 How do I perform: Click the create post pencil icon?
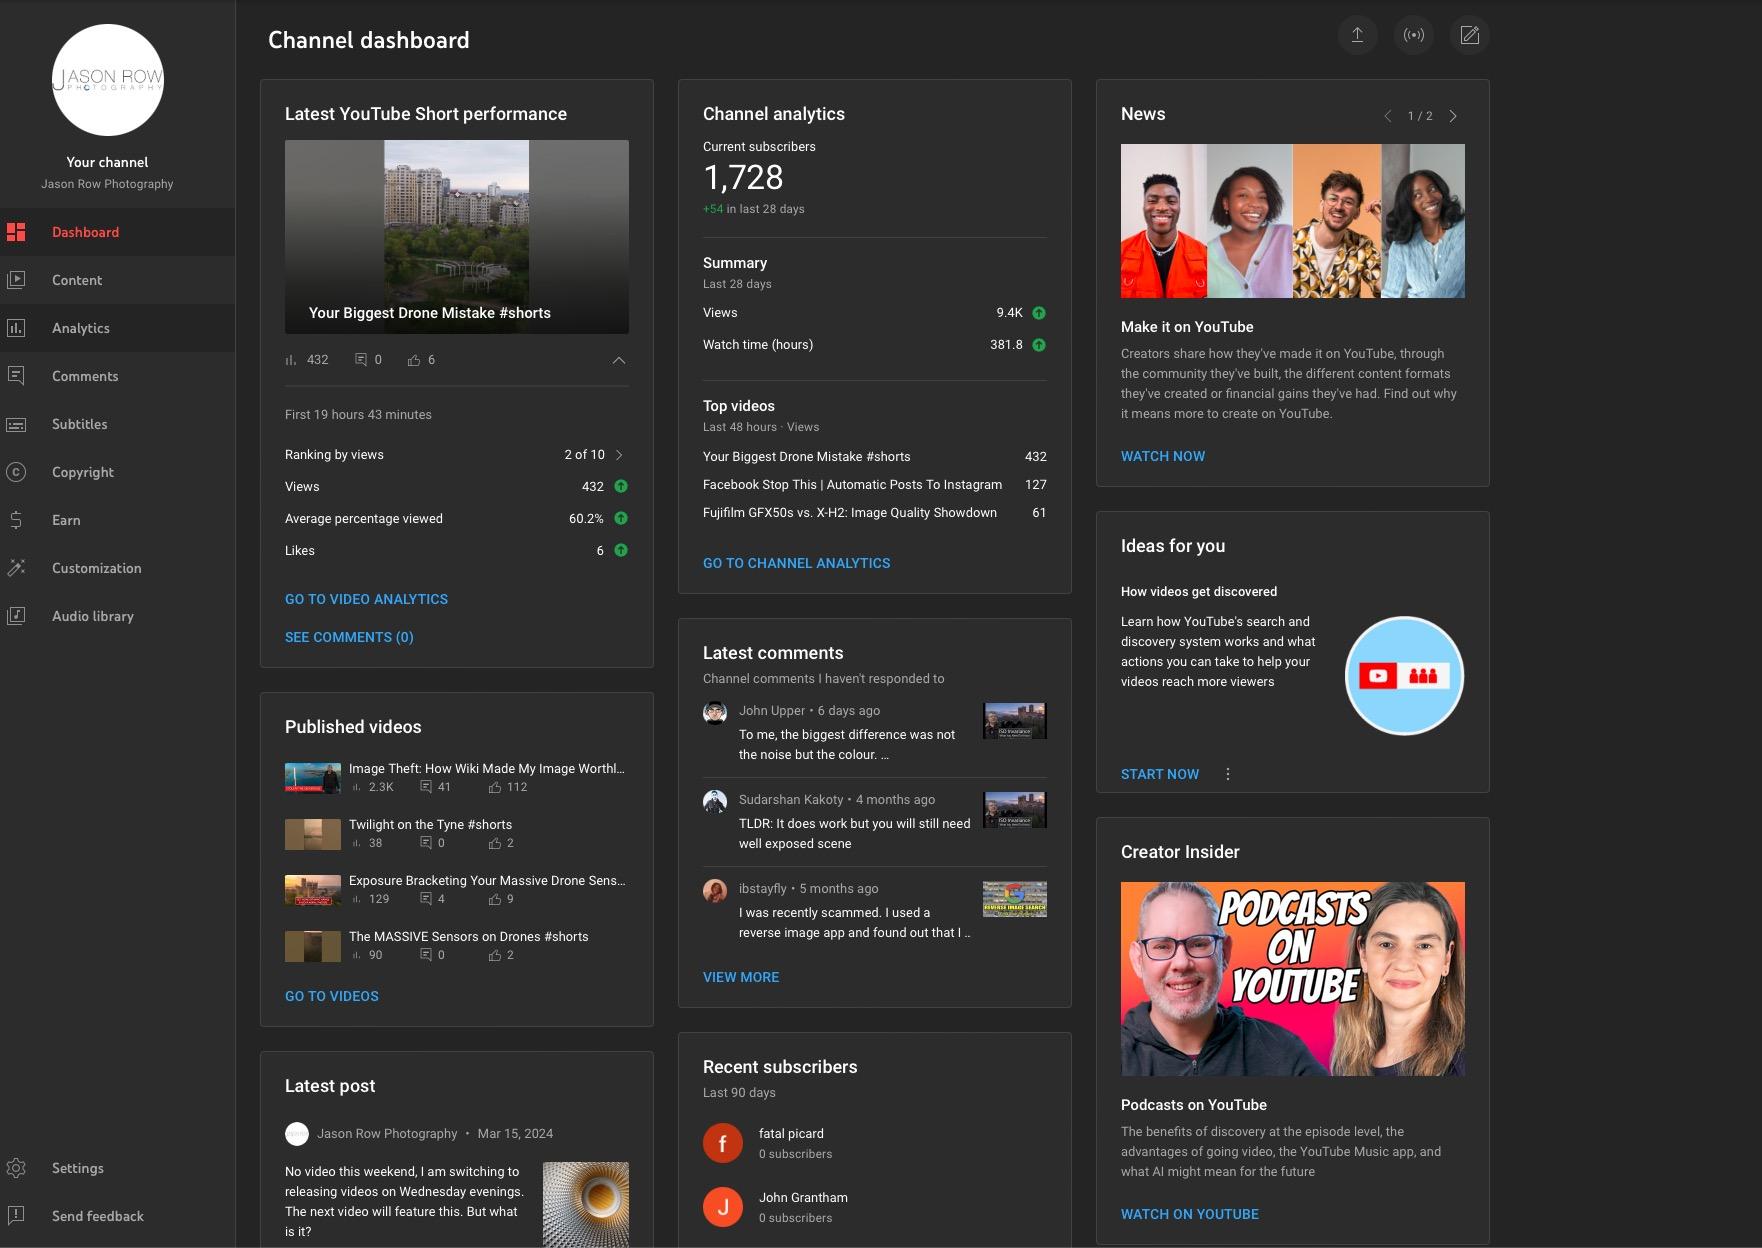pyautogui.click(x=1469, y=35)
